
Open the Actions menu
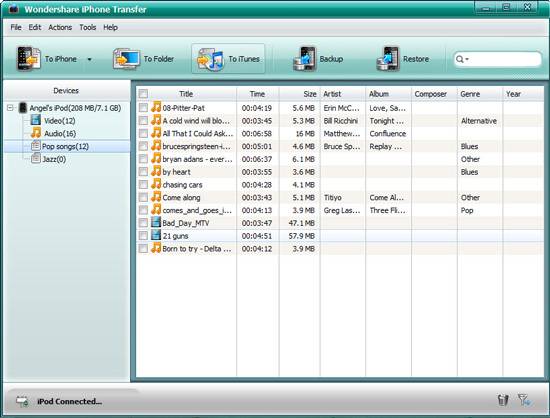tap(60, 27)
